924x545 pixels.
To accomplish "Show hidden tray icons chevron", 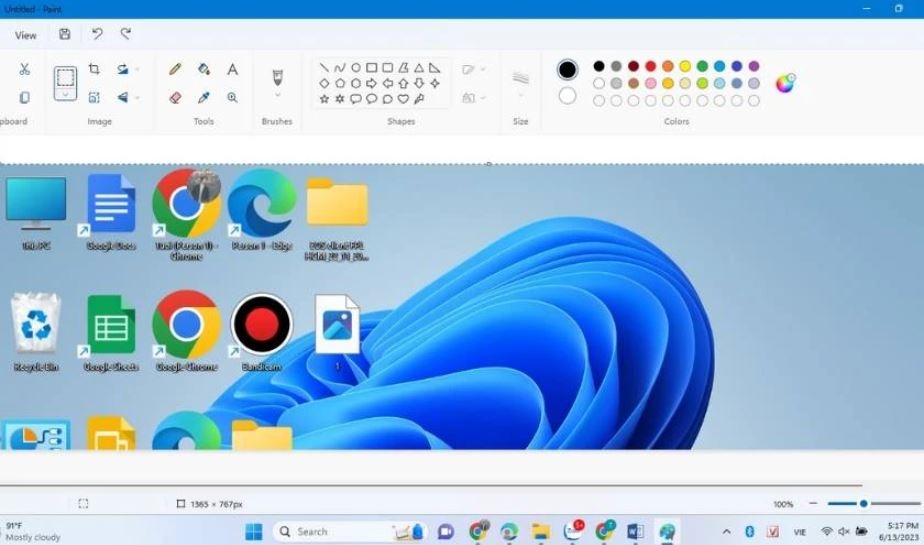I will [x=727, y=531].
